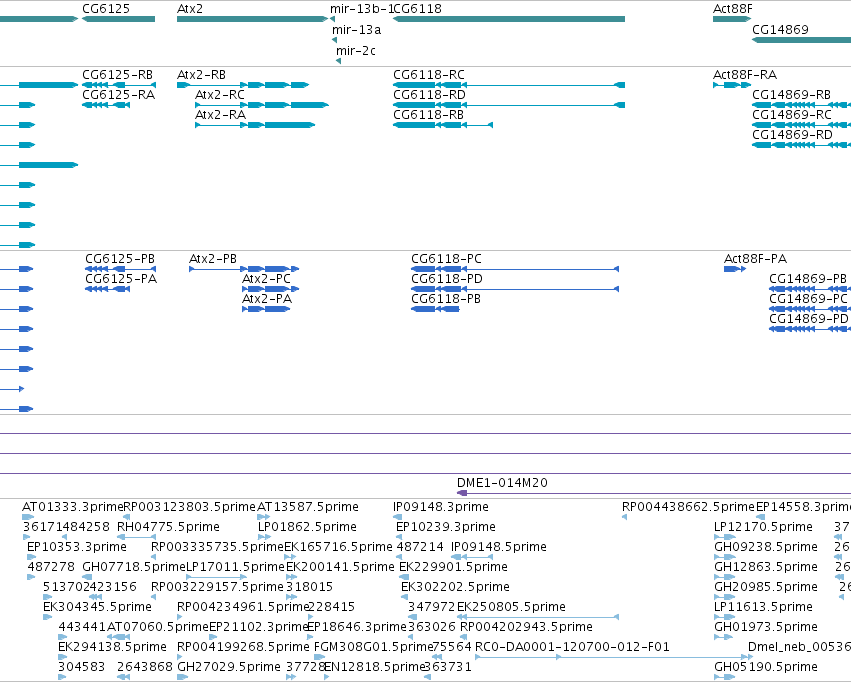Open EST FGM308G01.5prime
This screenshot has width=851, height=682.
[x=373, y=647]
